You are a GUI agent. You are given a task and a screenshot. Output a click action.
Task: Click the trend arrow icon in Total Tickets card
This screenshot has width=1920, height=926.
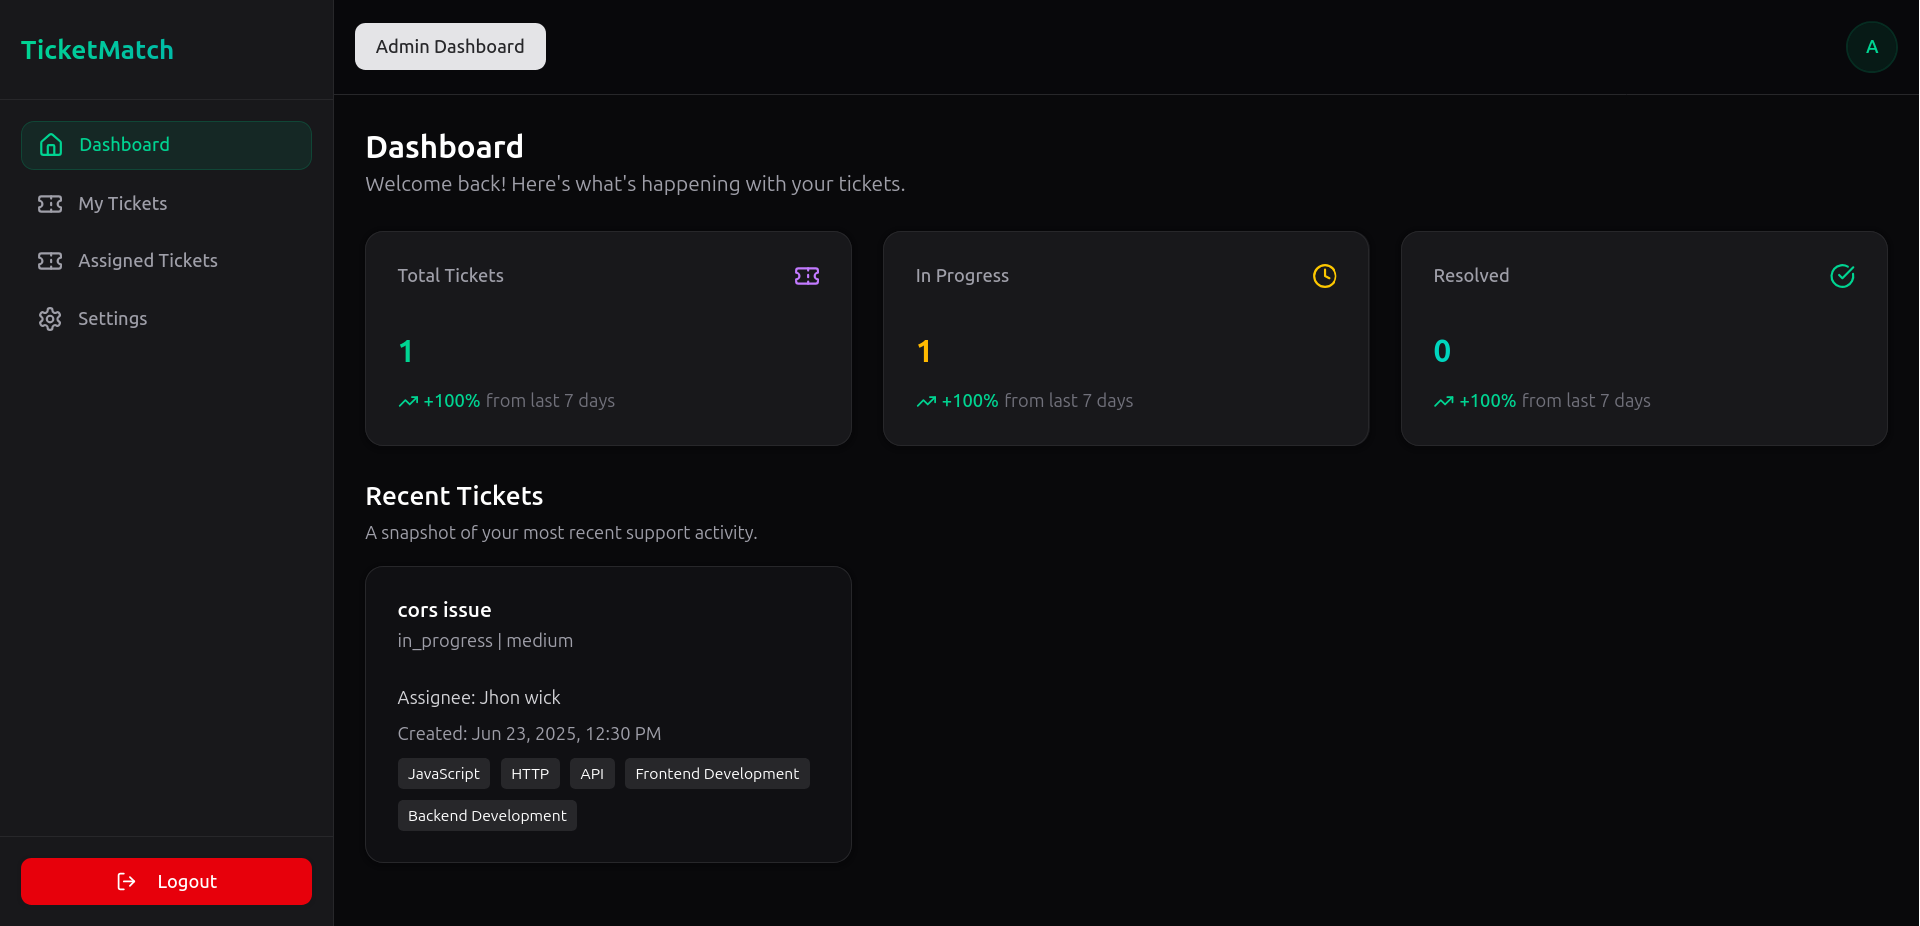(408, 402)
